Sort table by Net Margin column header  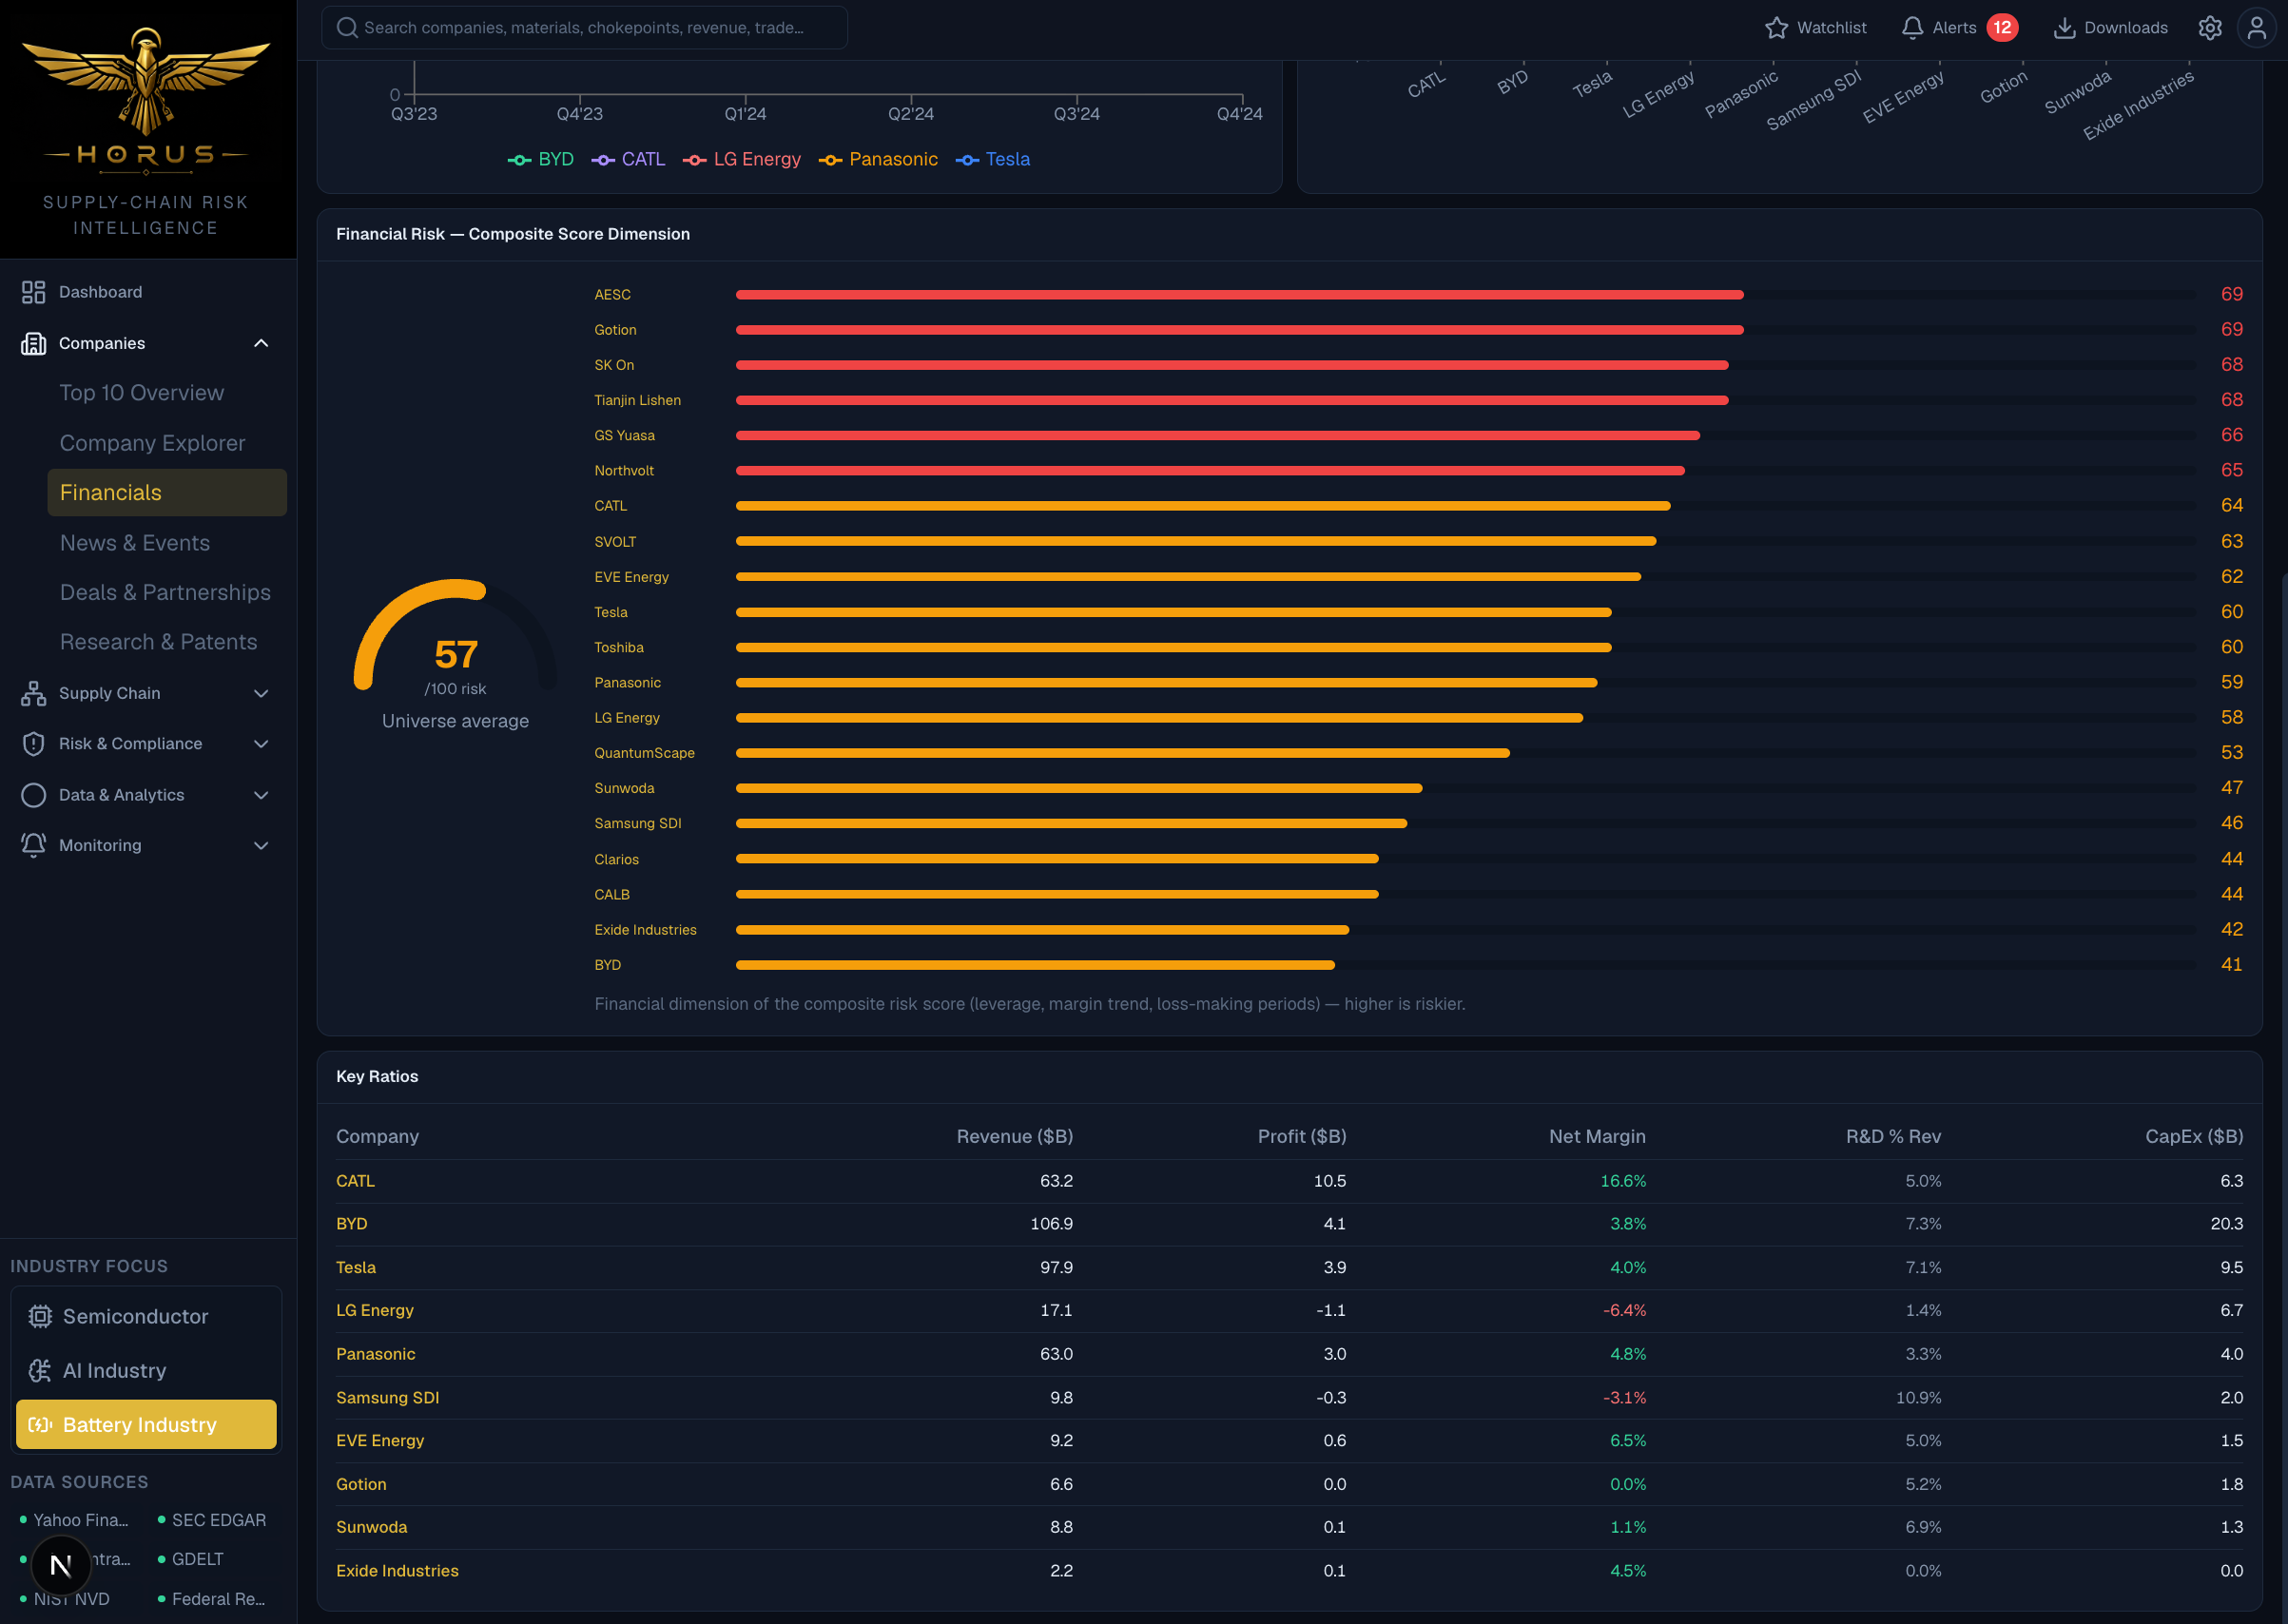coord(1597,1137)
